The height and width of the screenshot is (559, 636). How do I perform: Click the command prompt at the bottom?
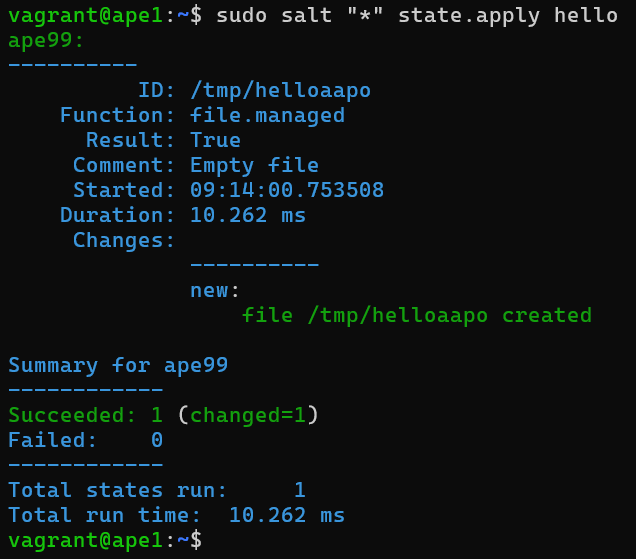coord(105,540)
